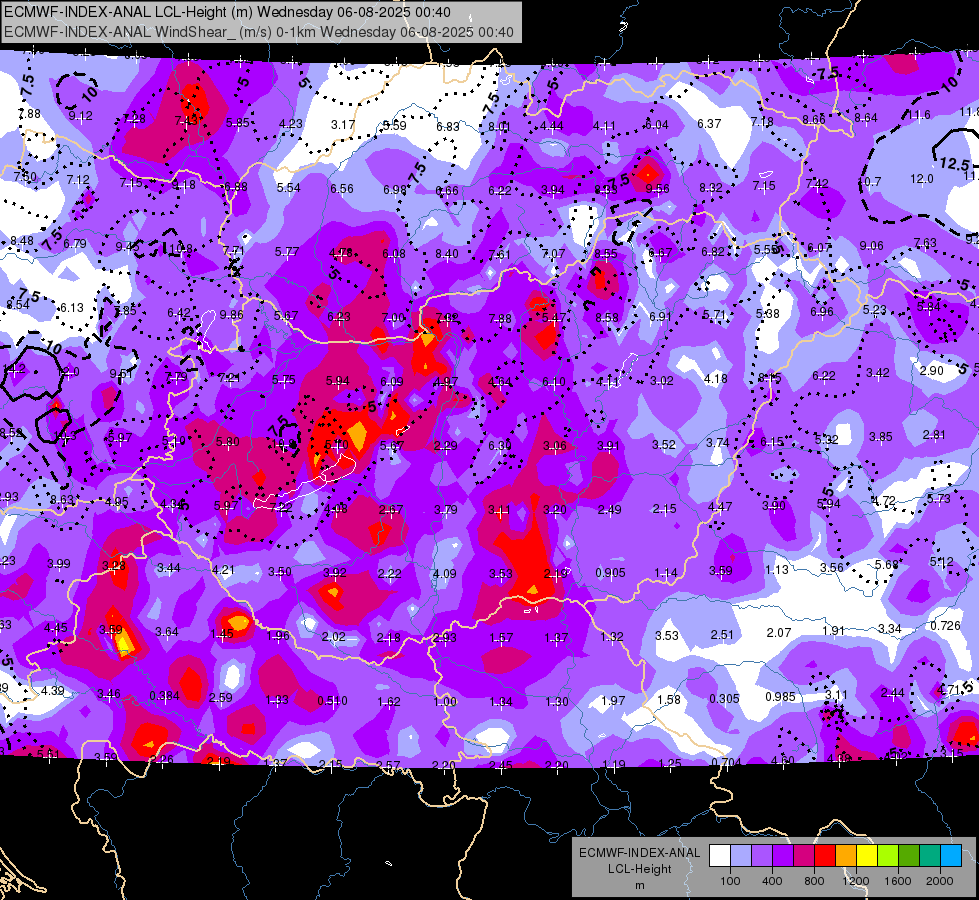The height and width of the screenshot is (900, 979).
Task: Click the grid value 6.37
Action: pyautogui.click(x=709, y=124)
